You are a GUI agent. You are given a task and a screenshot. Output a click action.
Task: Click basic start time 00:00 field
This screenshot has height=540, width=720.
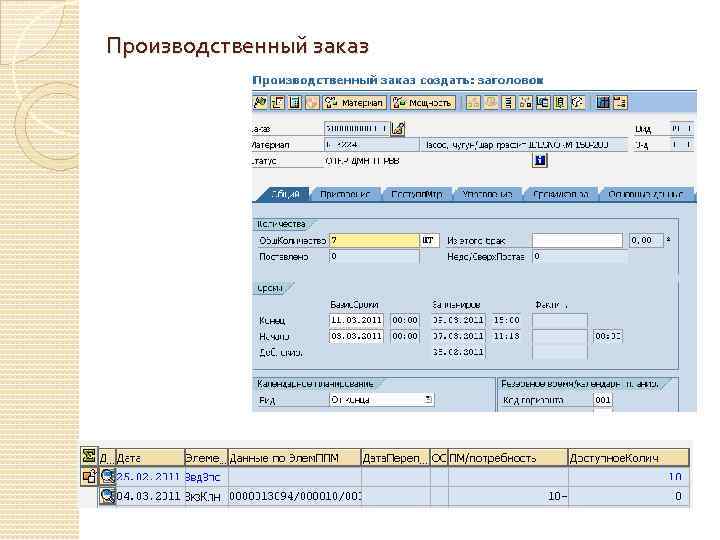pos(405,336)
